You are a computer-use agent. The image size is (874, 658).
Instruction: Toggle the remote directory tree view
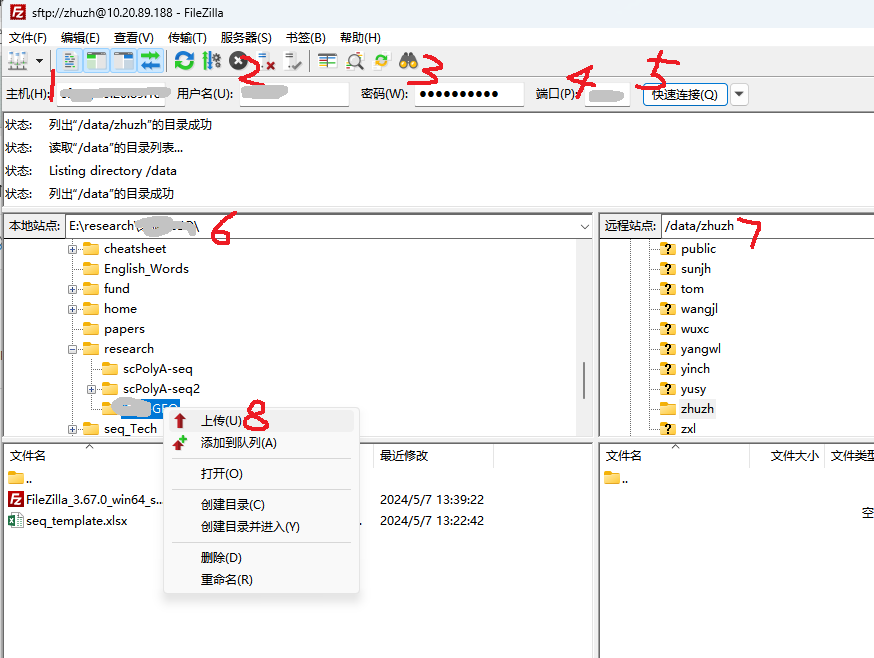click(124, 61)
